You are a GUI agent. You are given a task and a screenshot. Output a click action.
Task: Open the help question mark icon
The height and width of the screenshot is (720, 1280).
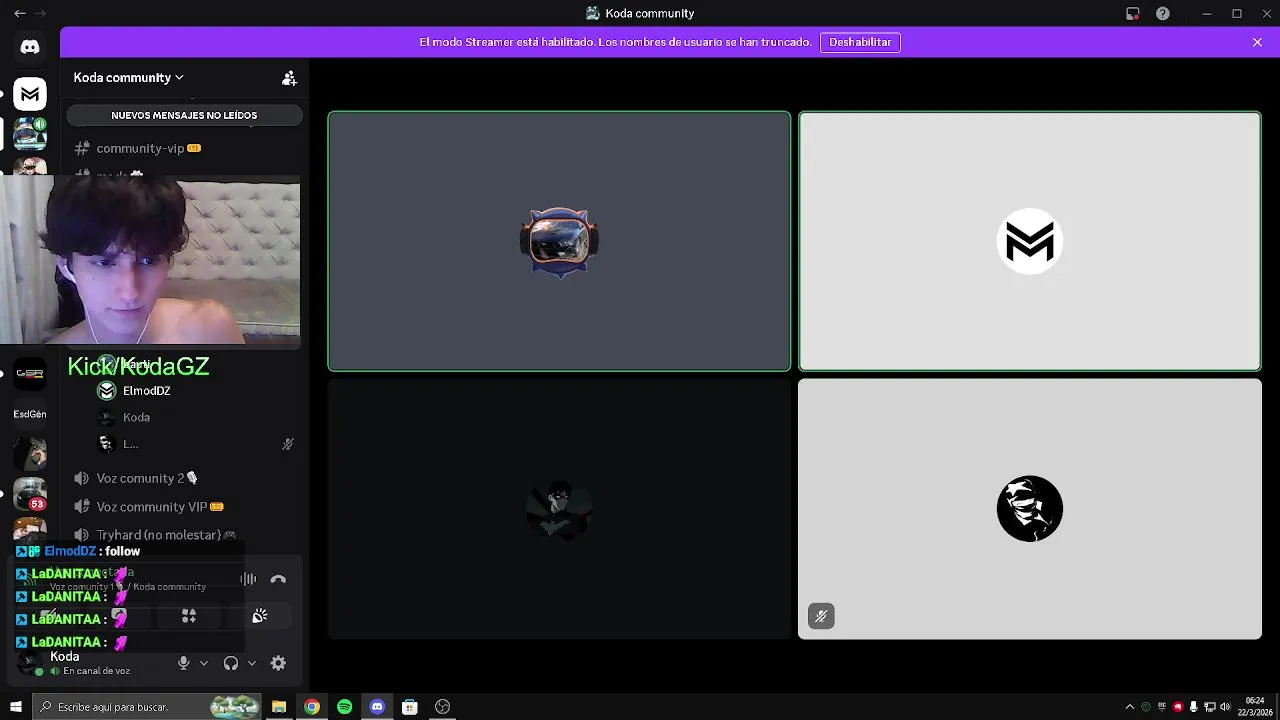(1163, 13)
